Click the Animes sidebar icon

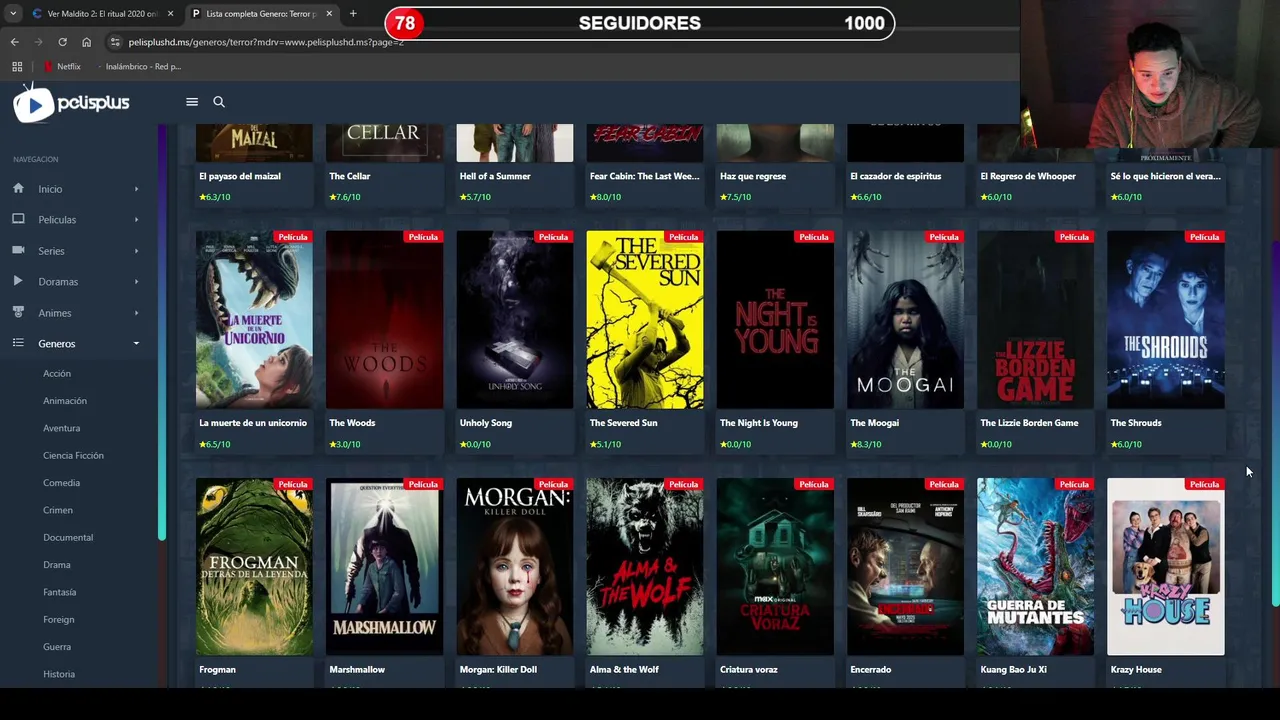18,312
